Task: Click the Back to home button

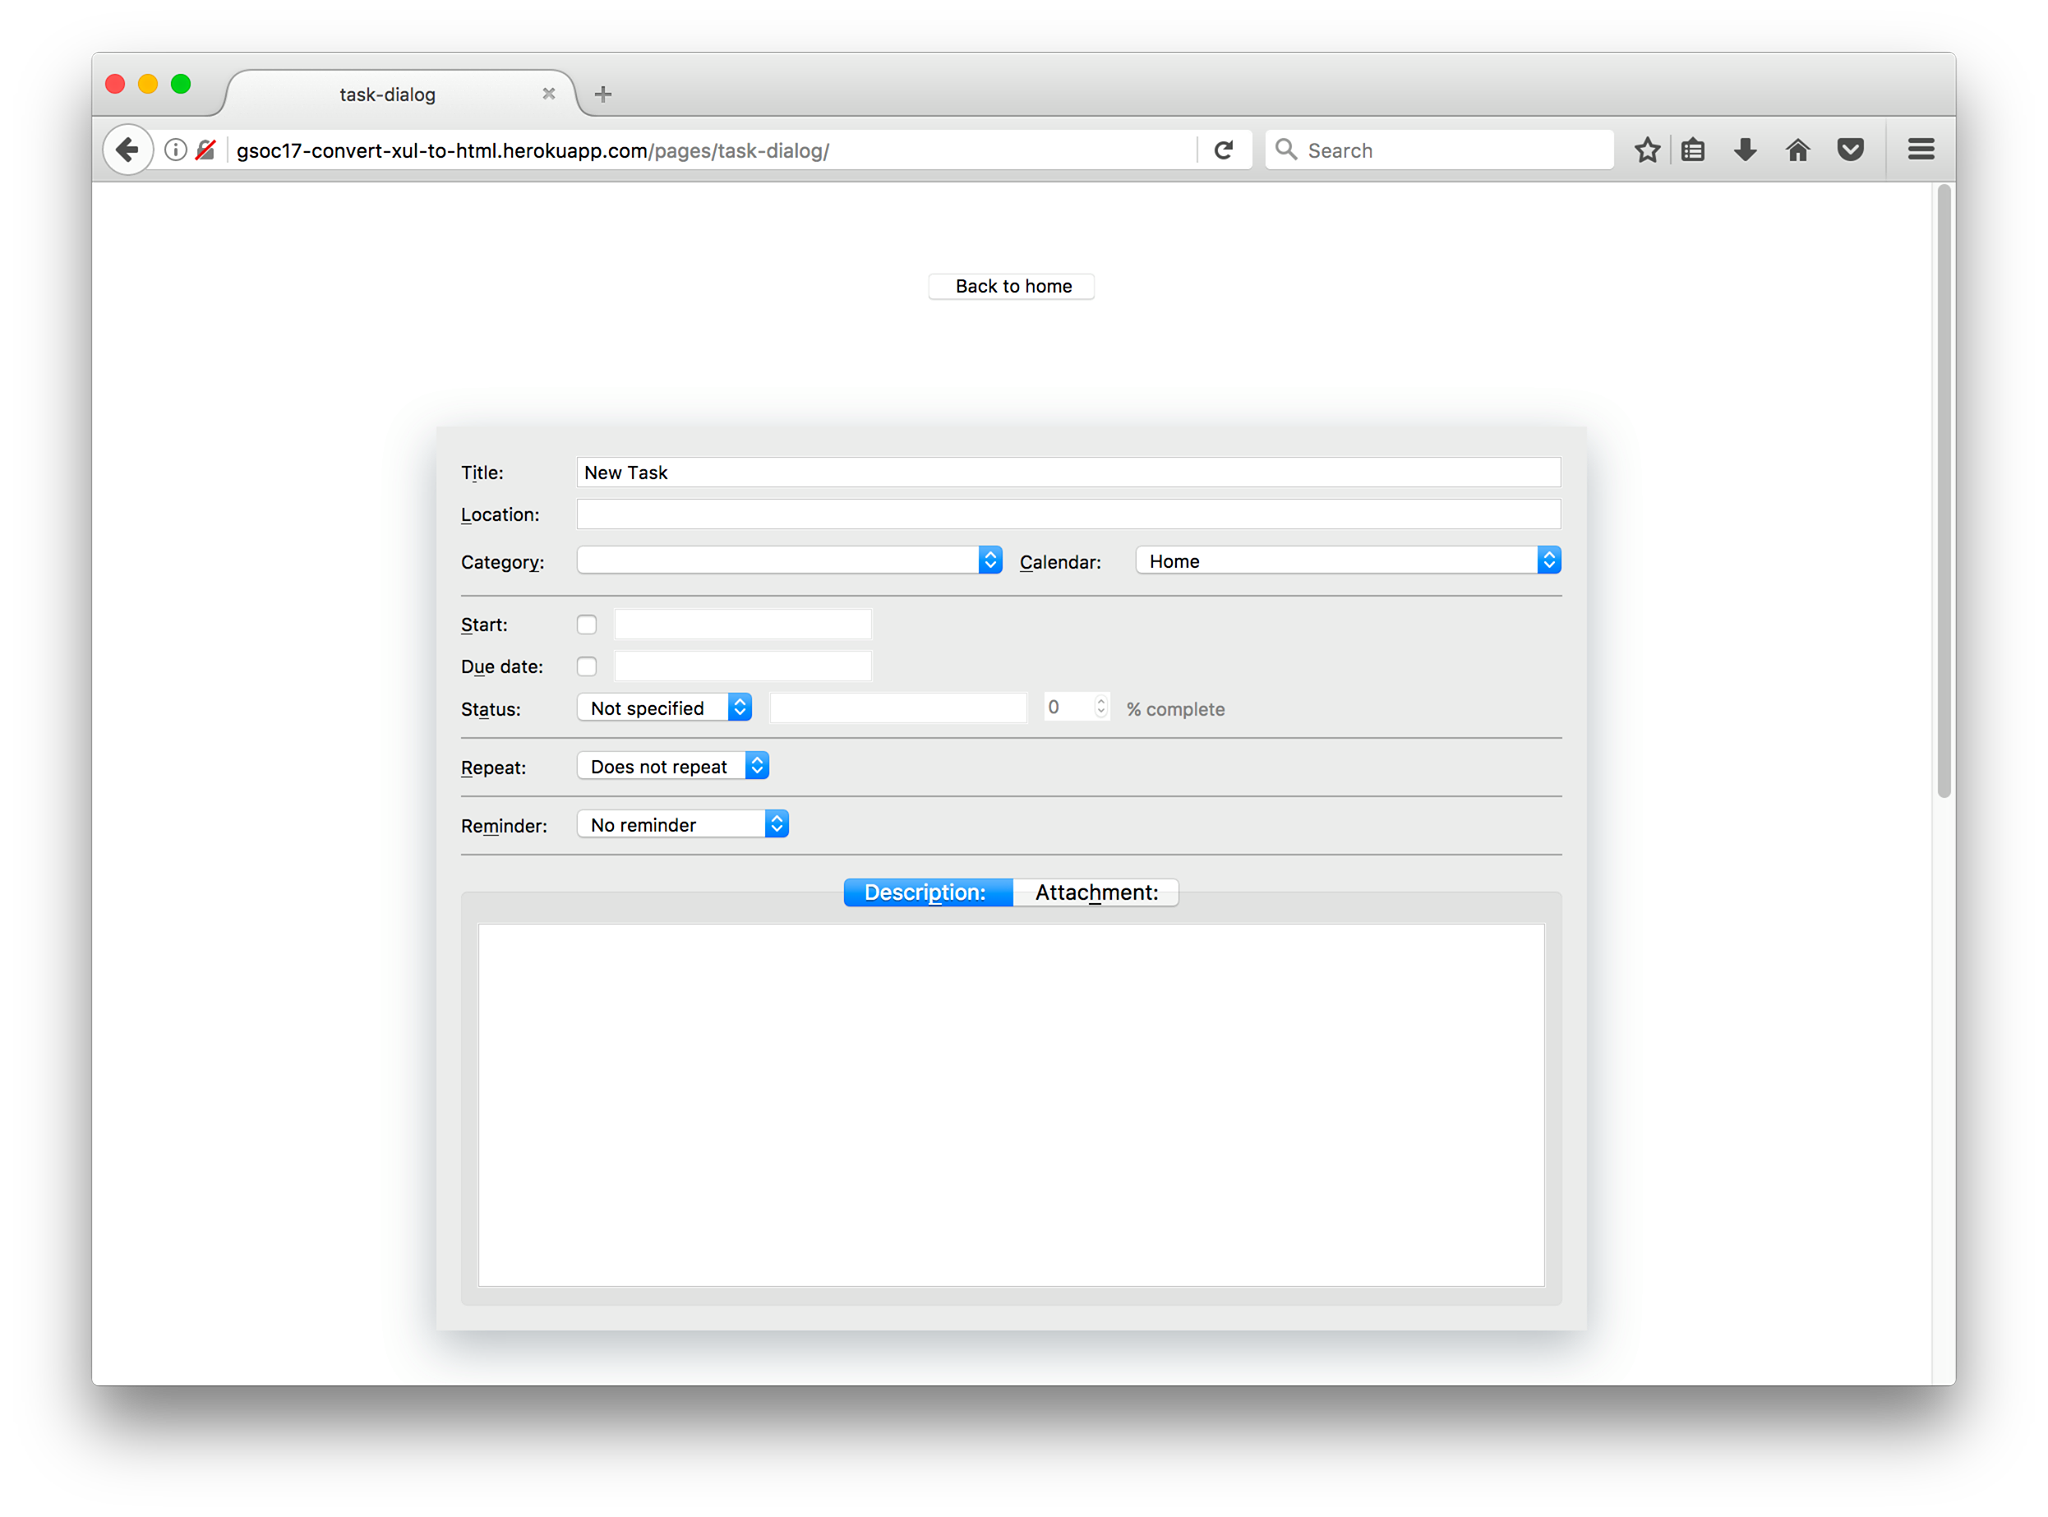Action: point(1012,286)
